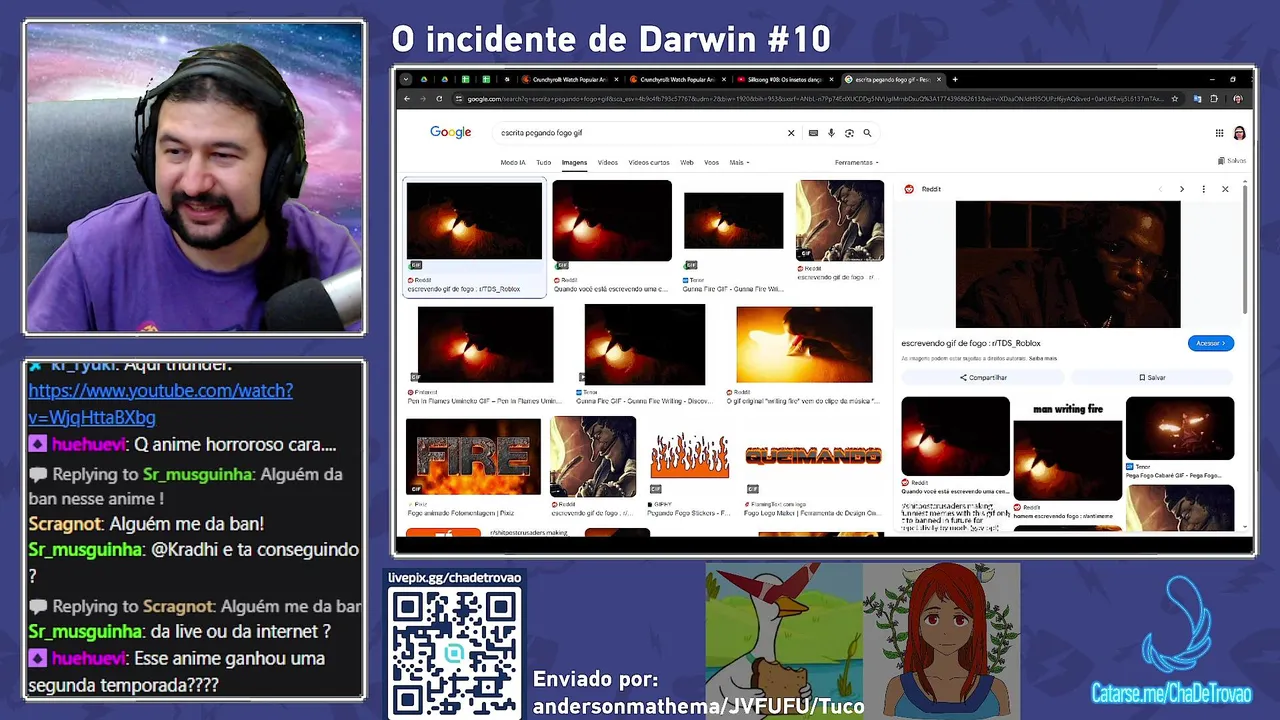Select the Tudo search tab
The height and width of the screenshot is (720, 1280).
pyautogui.click(x=543, y=162)
